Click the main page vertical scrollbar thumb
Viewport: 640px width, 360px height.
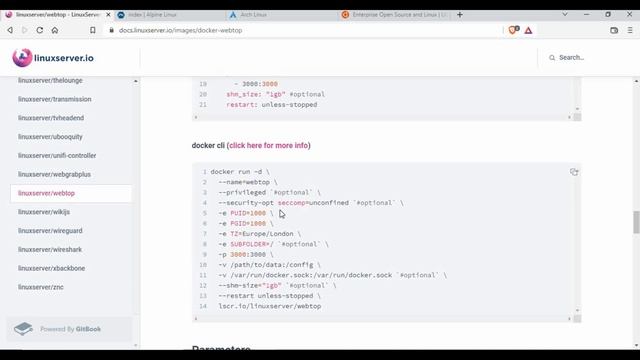pyautogui.click(x=636, y=222)
